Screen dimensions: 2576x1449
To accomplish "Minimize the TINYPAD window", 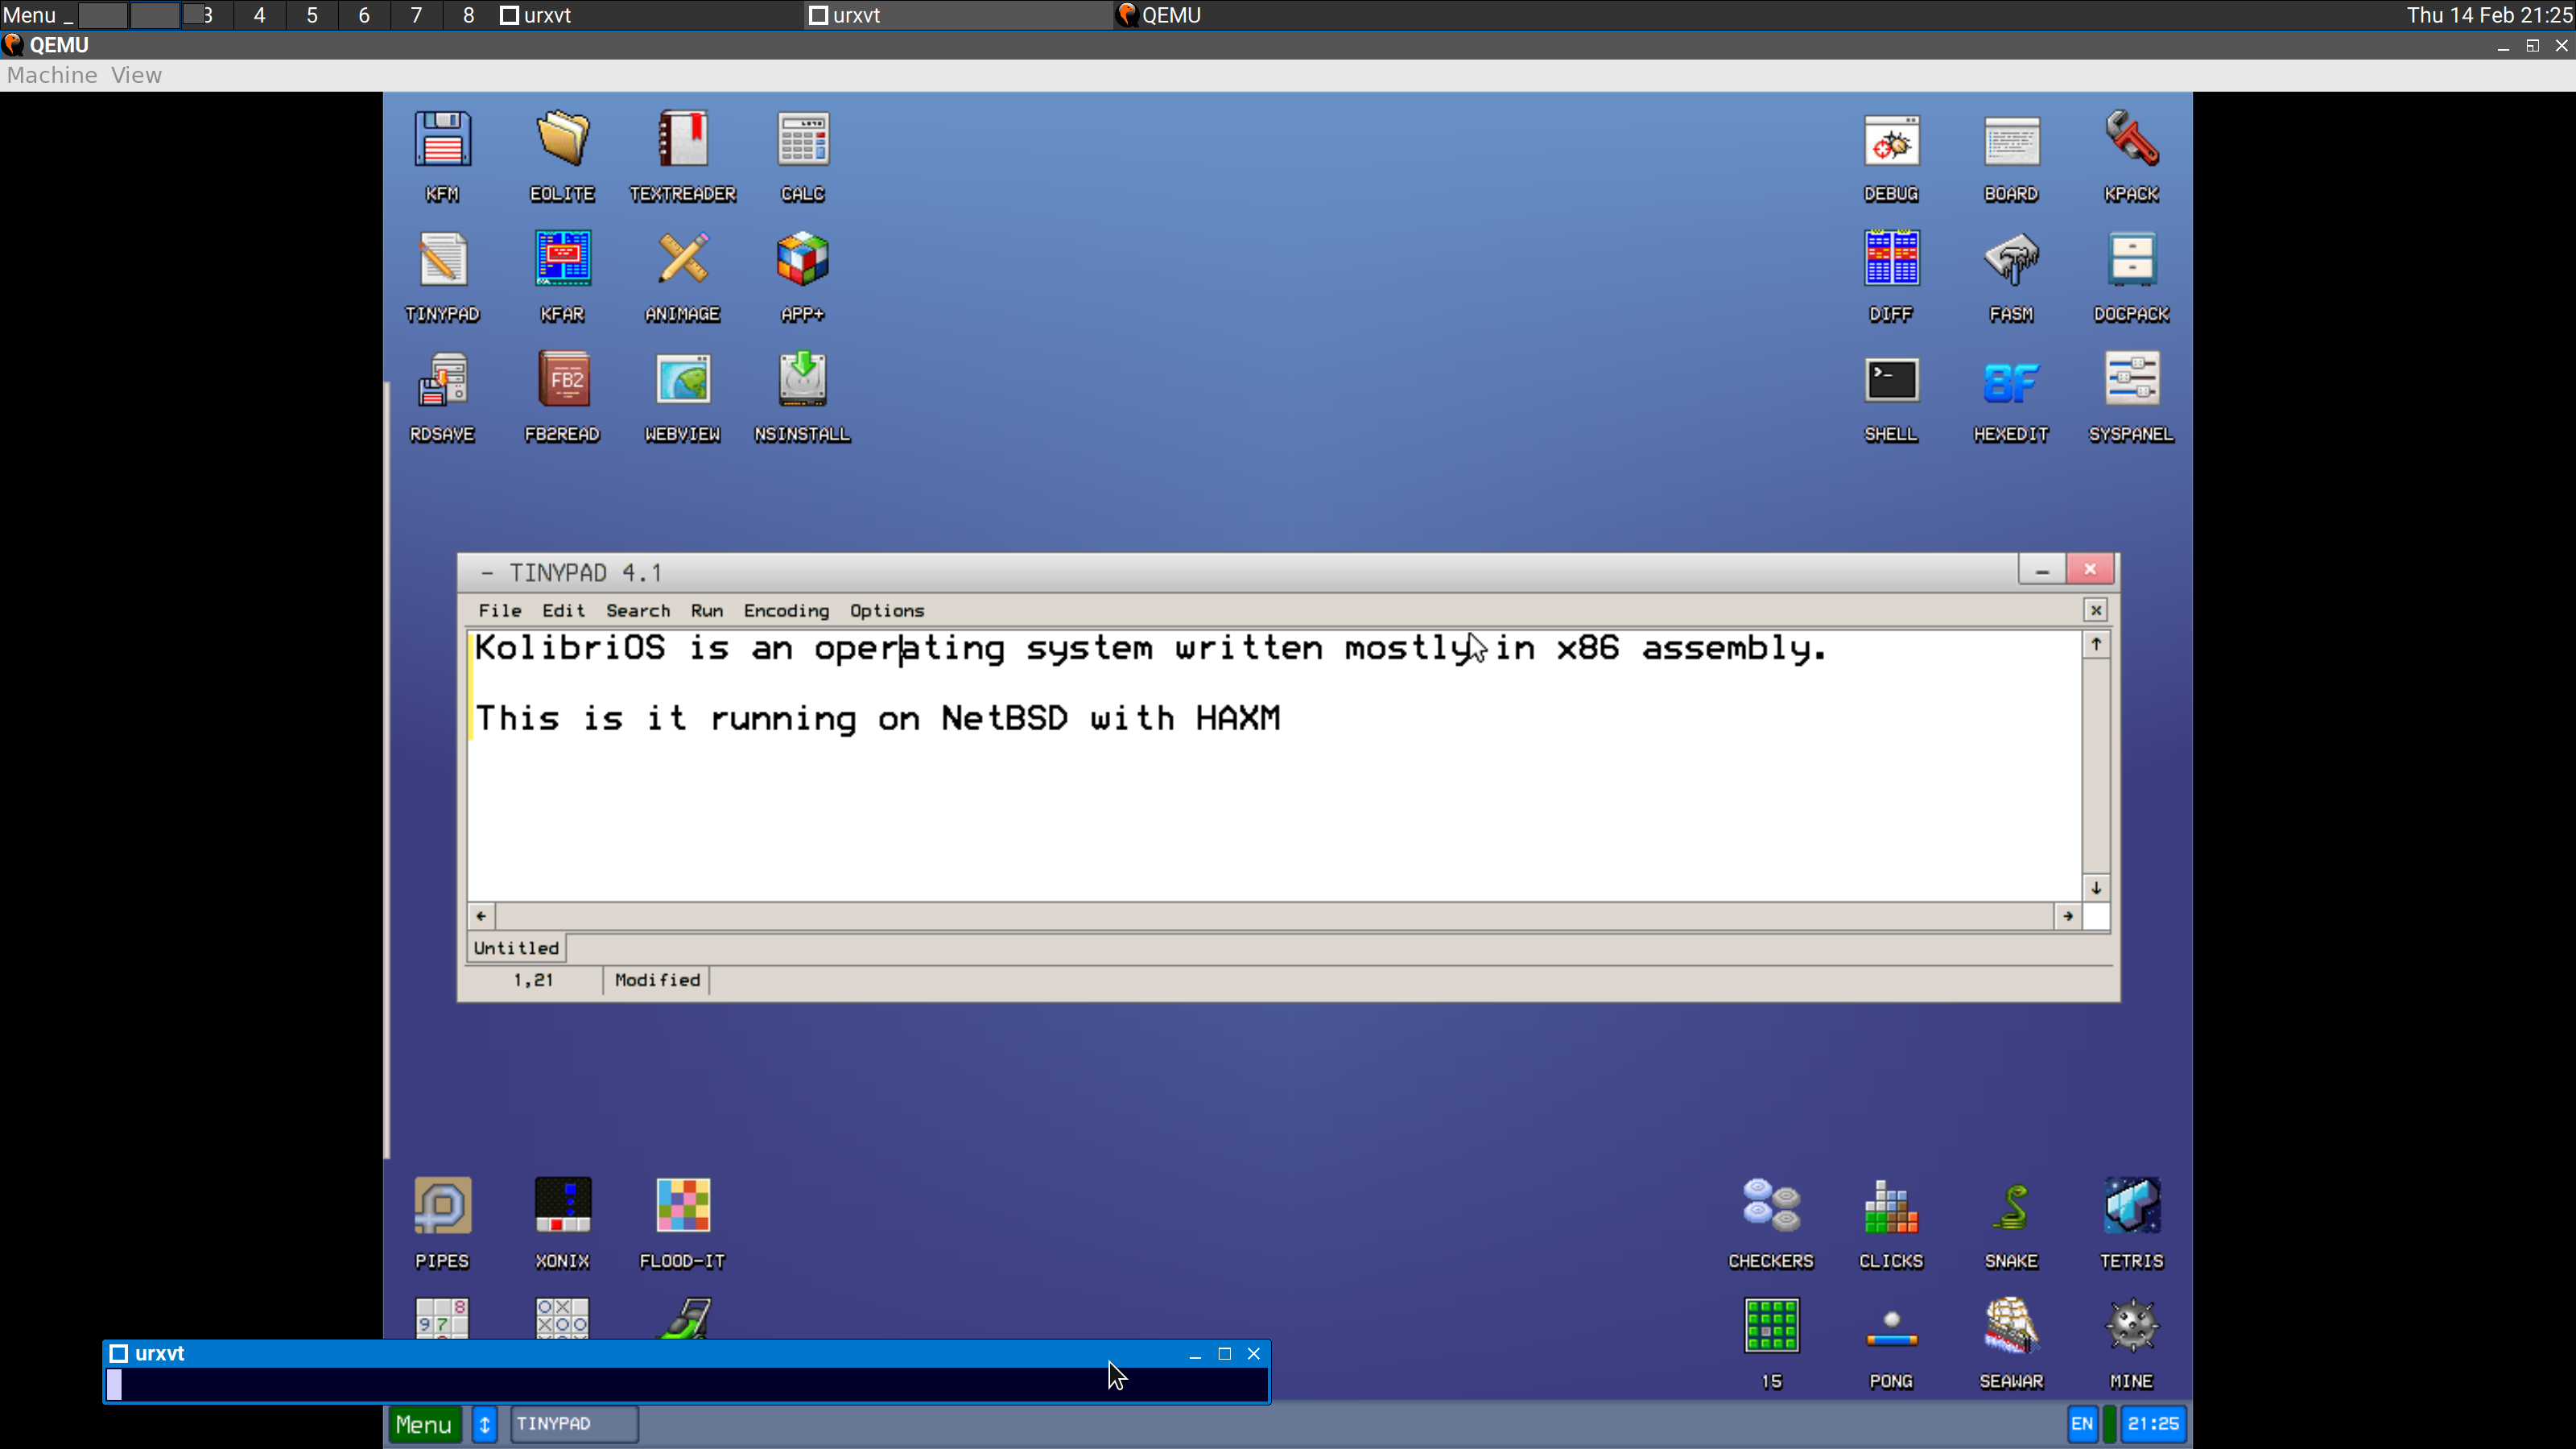I will pos(2042,570).
